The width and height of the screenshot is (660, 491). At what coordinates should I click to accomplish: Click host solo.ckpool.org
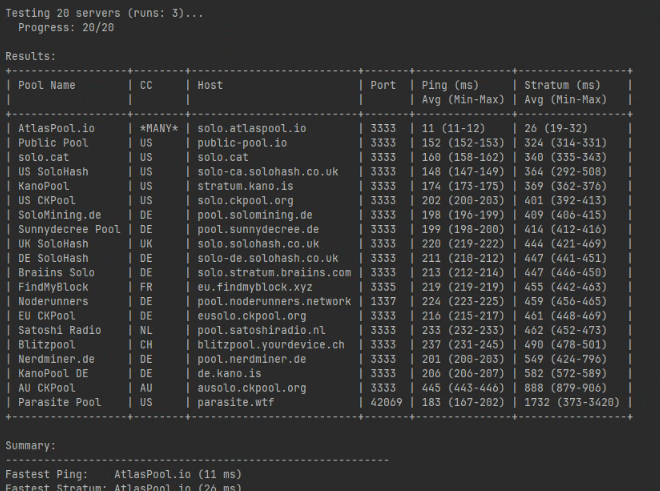tap(245, 200)
